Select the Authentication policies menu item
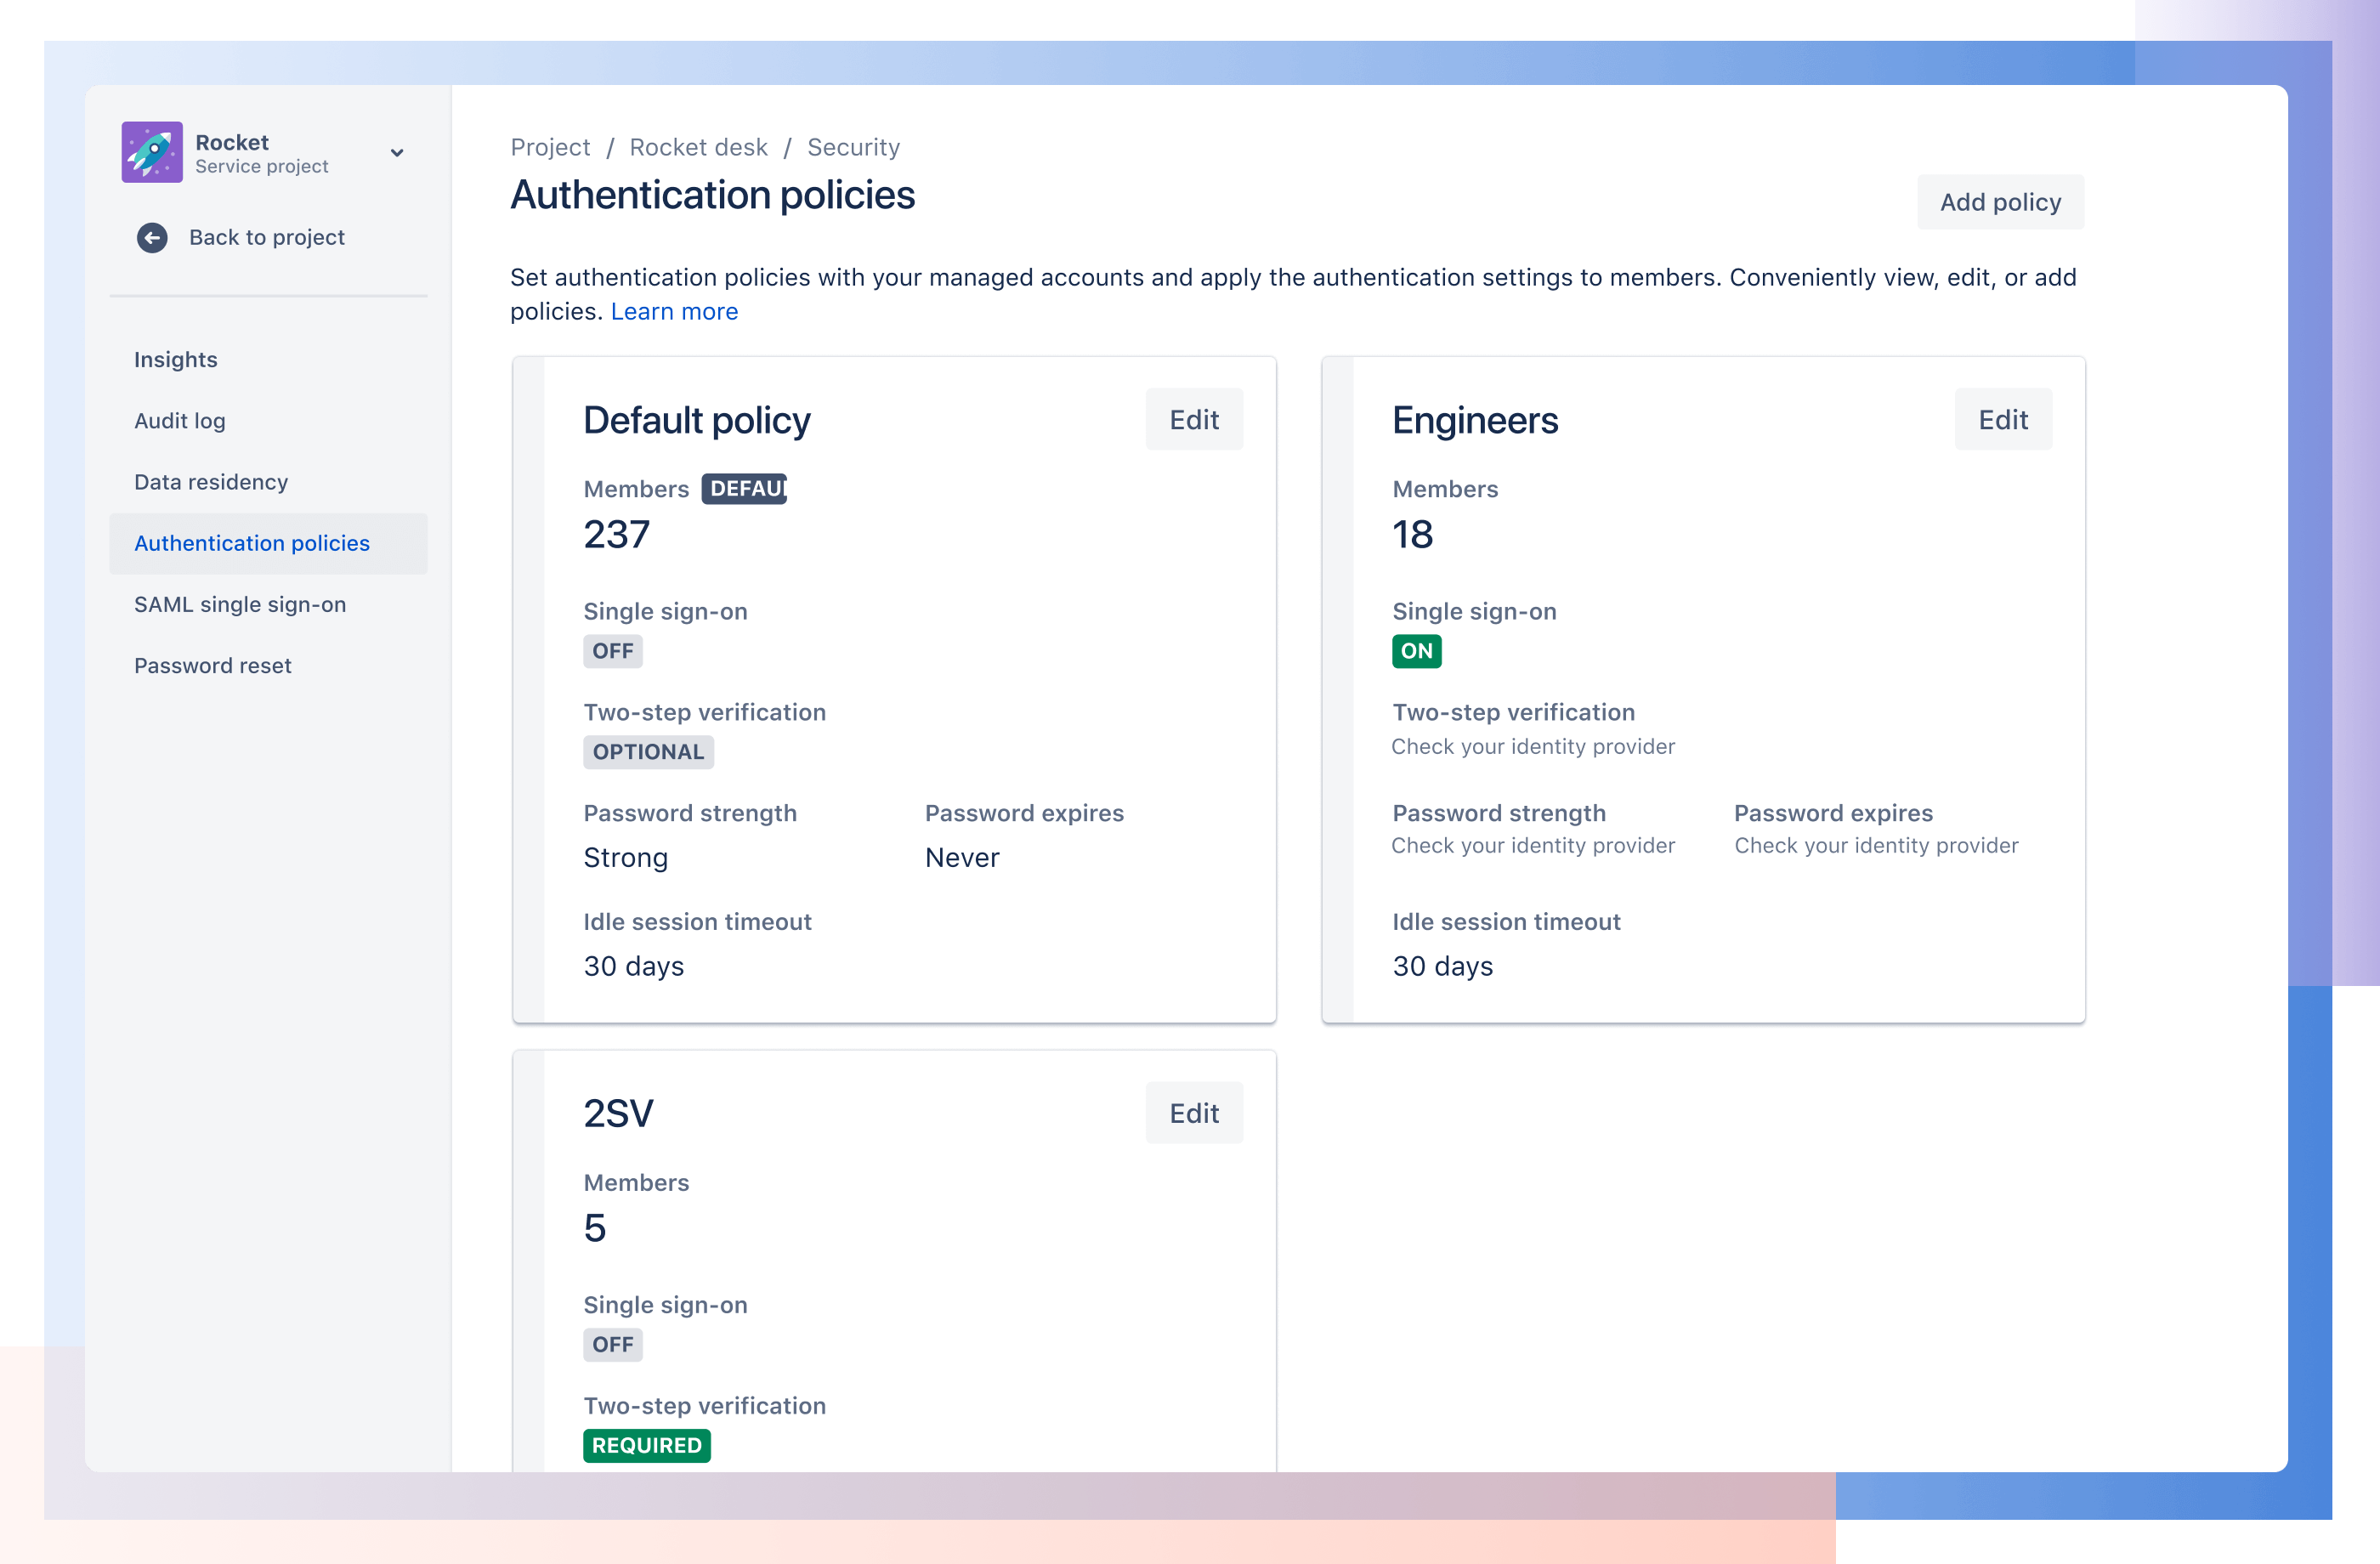The width and height of the screenshot is (2380, 1564). [x=252, y=543]
